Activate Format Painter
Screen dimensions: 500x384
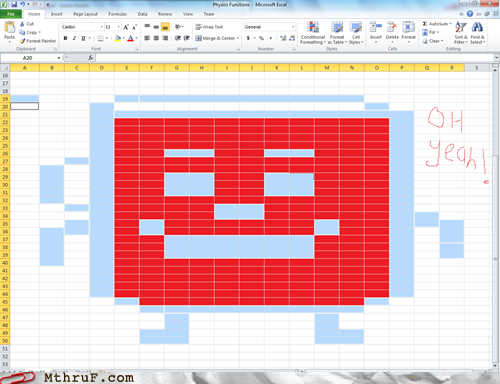coord(38,41)
